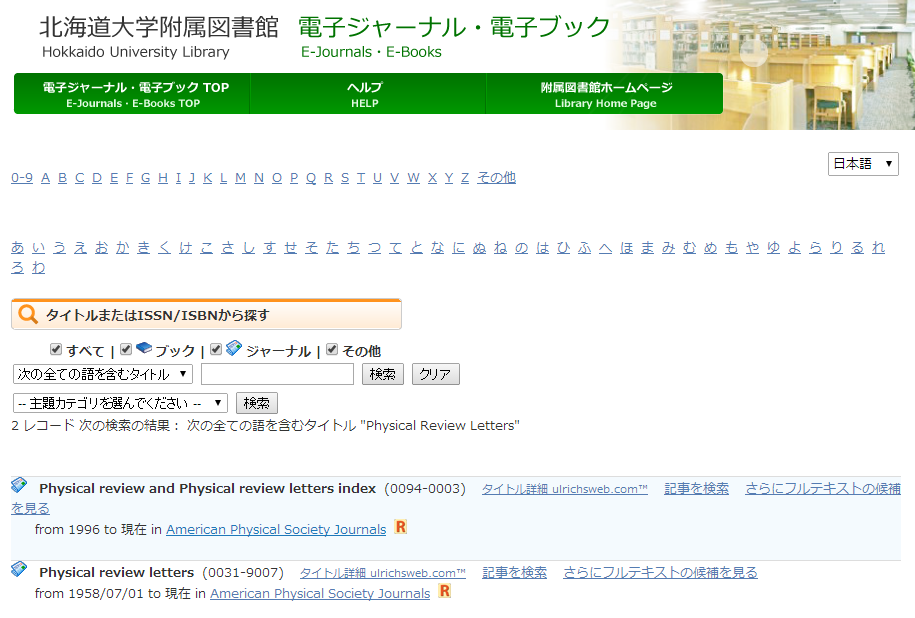Click into the title search text field
Viewport: 915px width, 618px height.
(277, 374)
